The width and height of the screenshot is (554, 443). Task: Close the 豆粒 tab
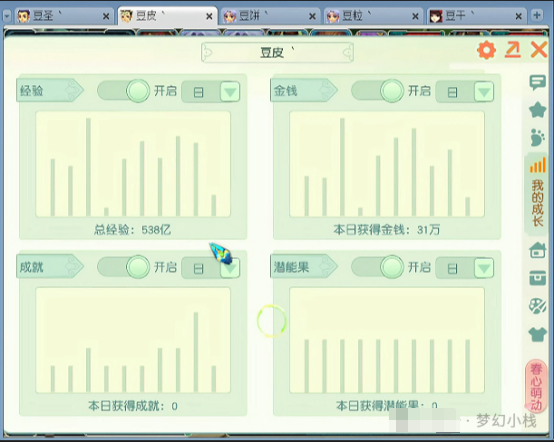pos(416,16)
